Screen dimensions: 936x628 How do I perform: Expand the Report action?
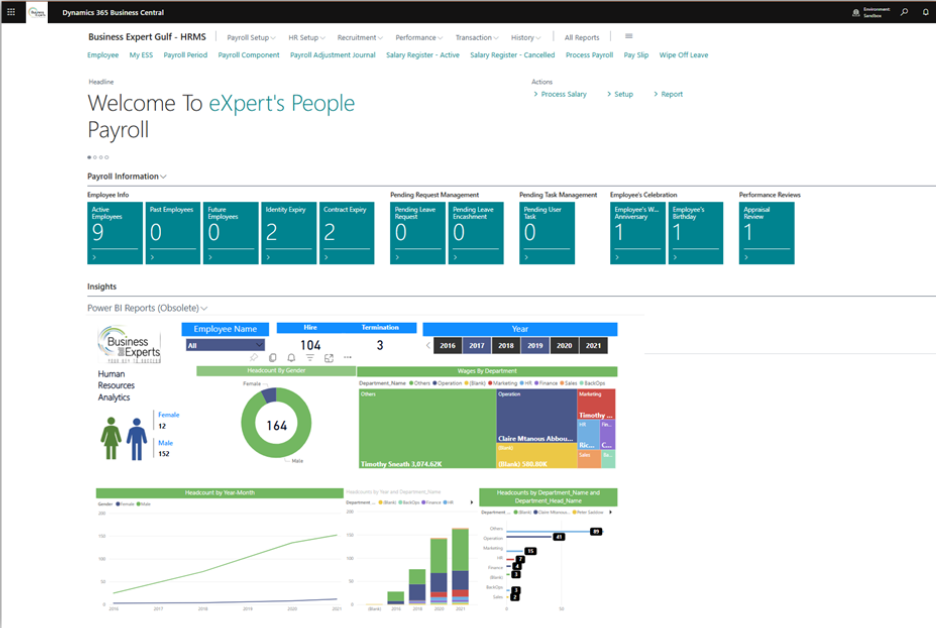[668, 94]
